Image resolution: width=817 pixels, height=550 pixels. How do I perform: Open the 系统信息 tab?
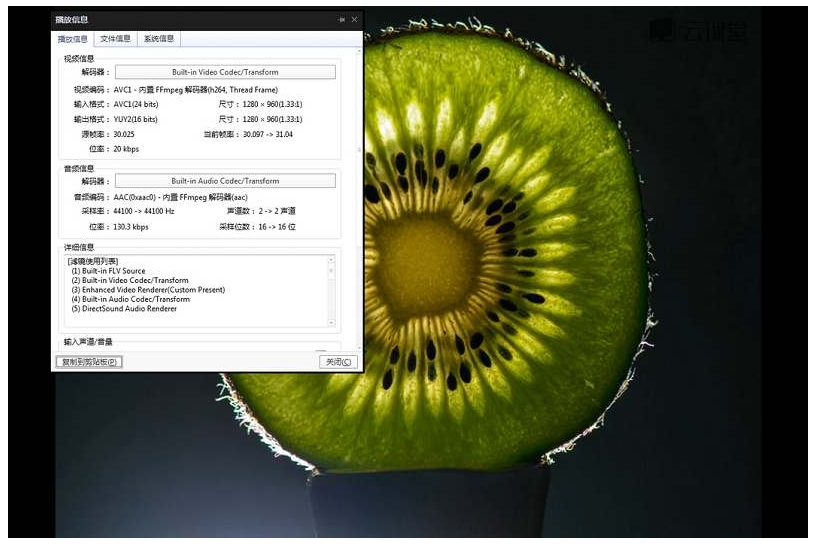coord(158,39)
